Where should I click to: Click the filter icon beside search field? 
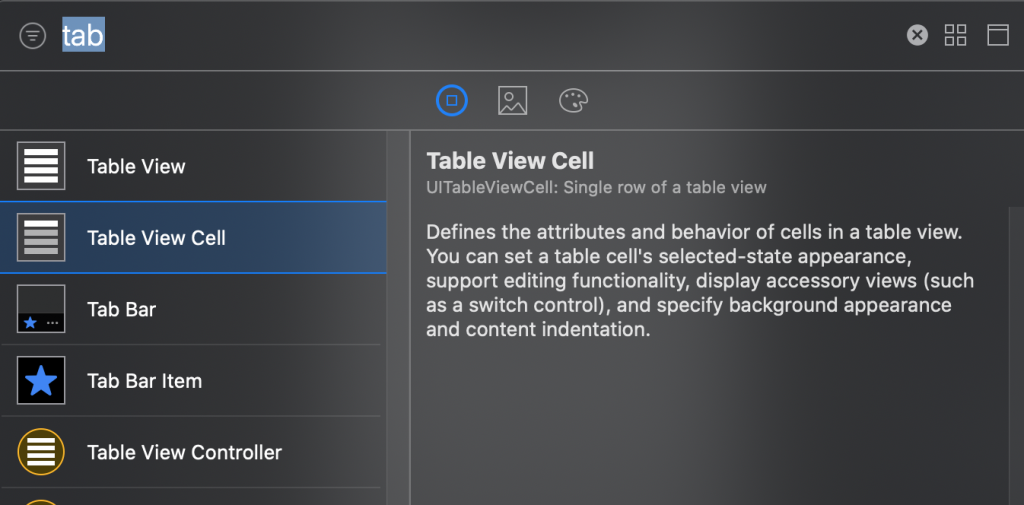33,36
